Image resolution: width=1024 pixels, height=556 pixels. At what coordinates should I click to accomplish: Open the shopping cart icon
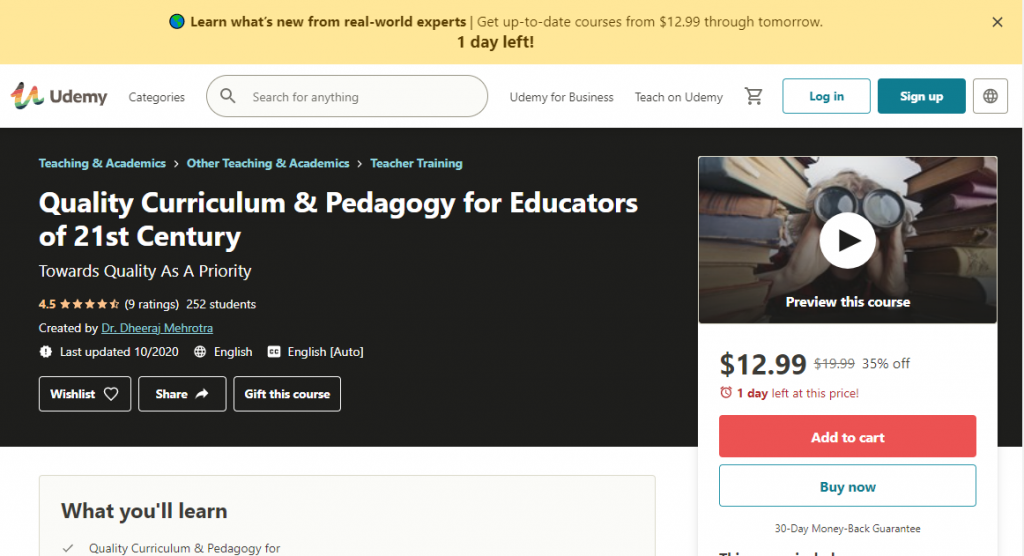(754, 96)
